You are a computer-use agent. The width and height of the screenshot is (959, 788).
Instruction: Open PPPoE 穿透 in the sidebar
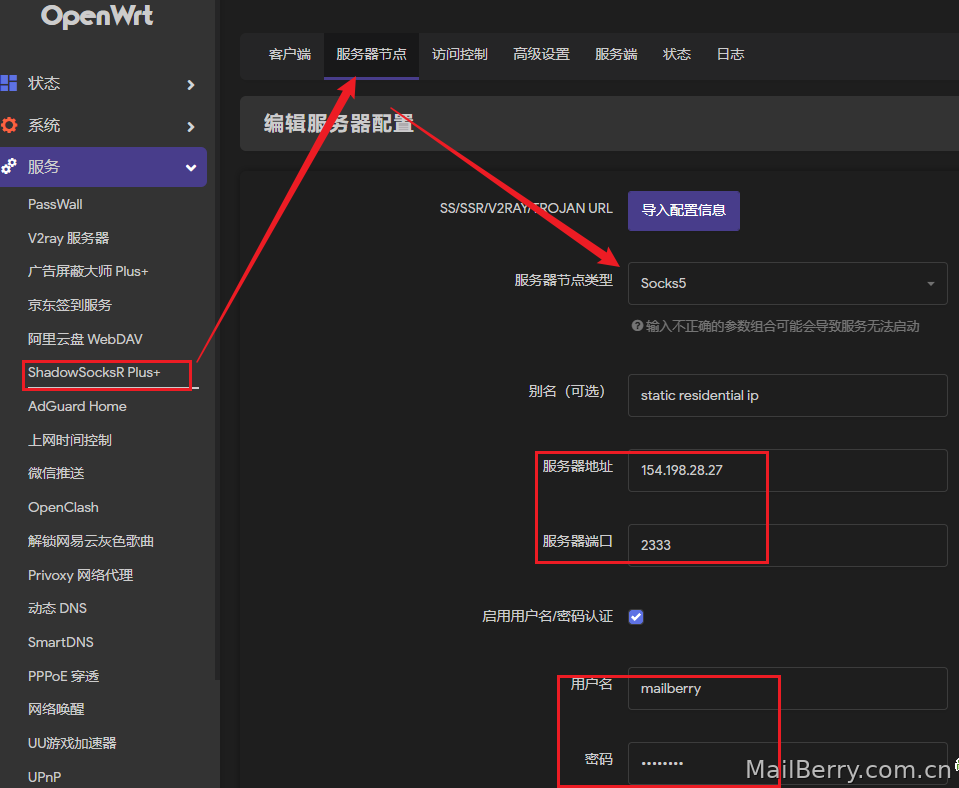point(64,676)
